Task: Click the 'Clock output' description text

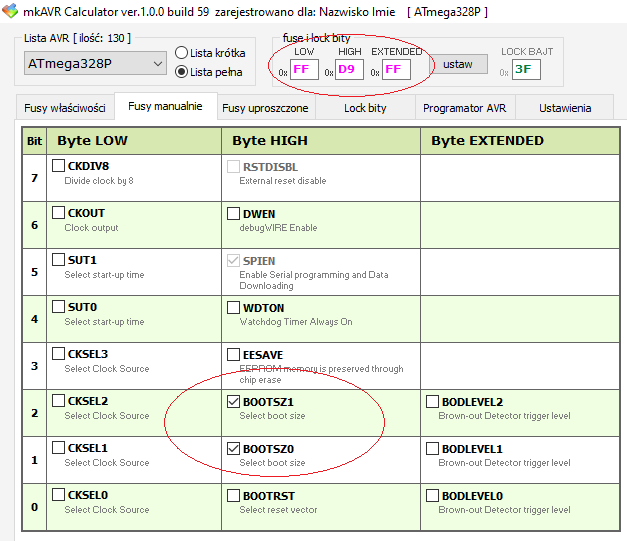Action: (x=91, y=228)
